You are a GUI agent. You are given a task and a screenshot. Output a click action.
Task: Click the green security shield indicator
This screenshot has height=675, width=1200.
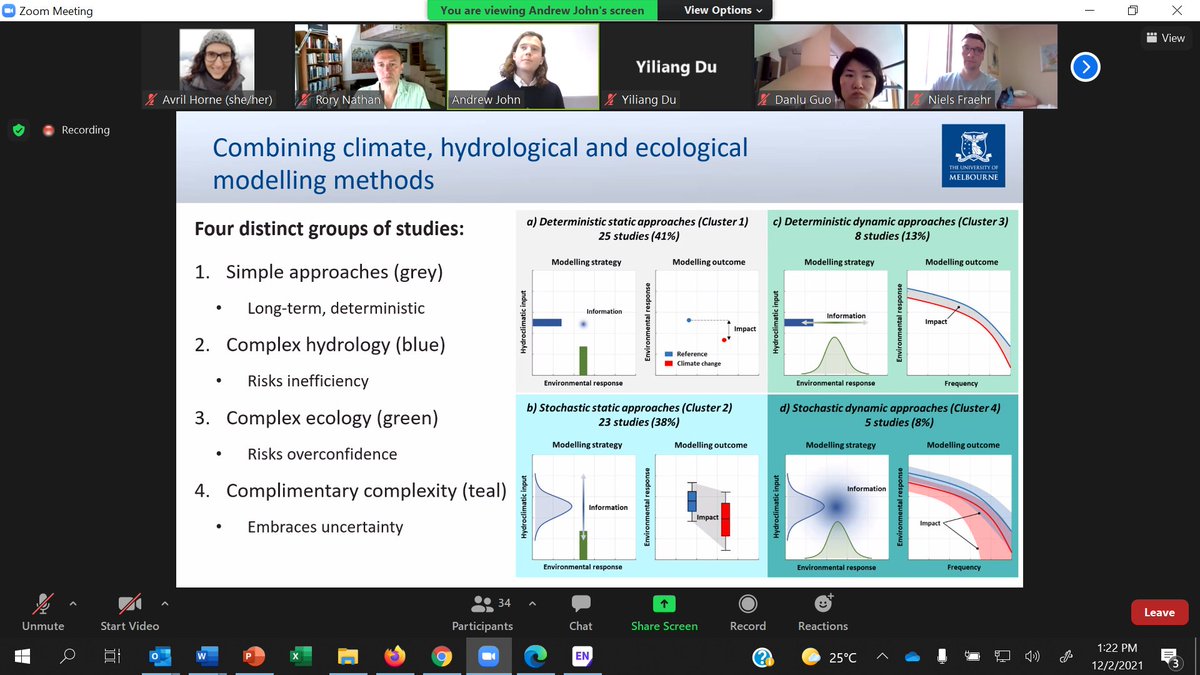click(x=19, y=130)
